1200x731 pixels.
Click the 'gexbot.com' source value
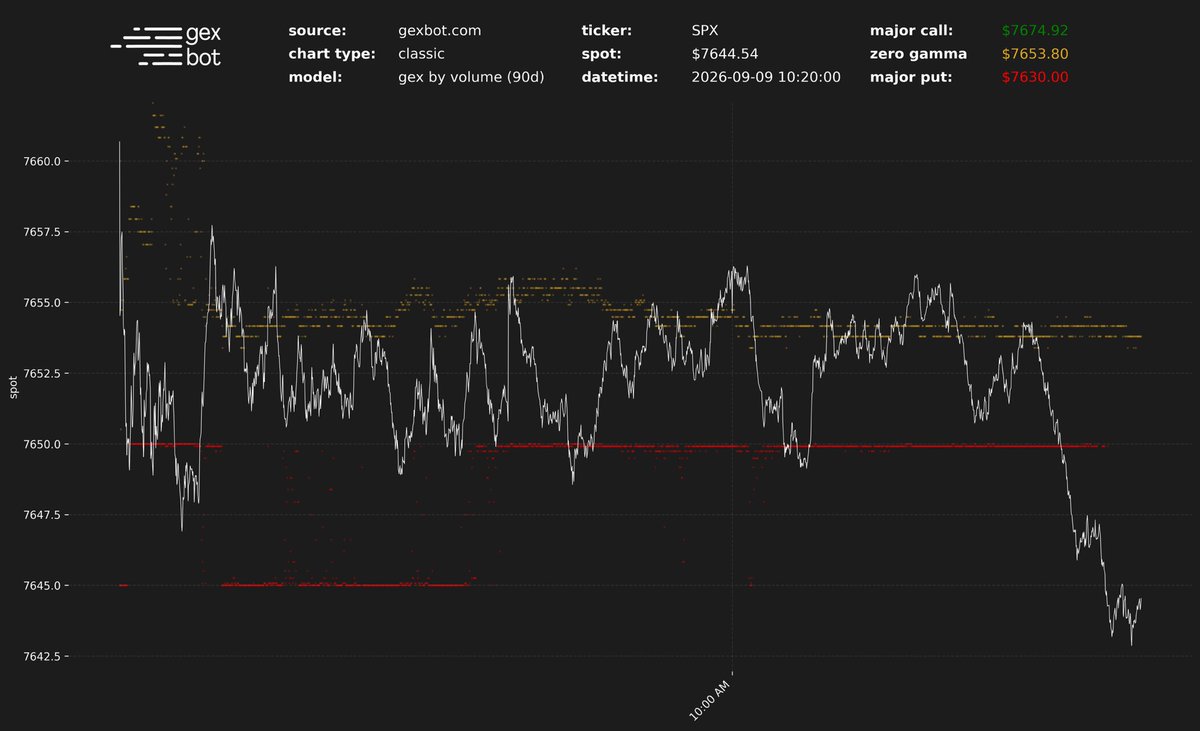coord(439,31)
